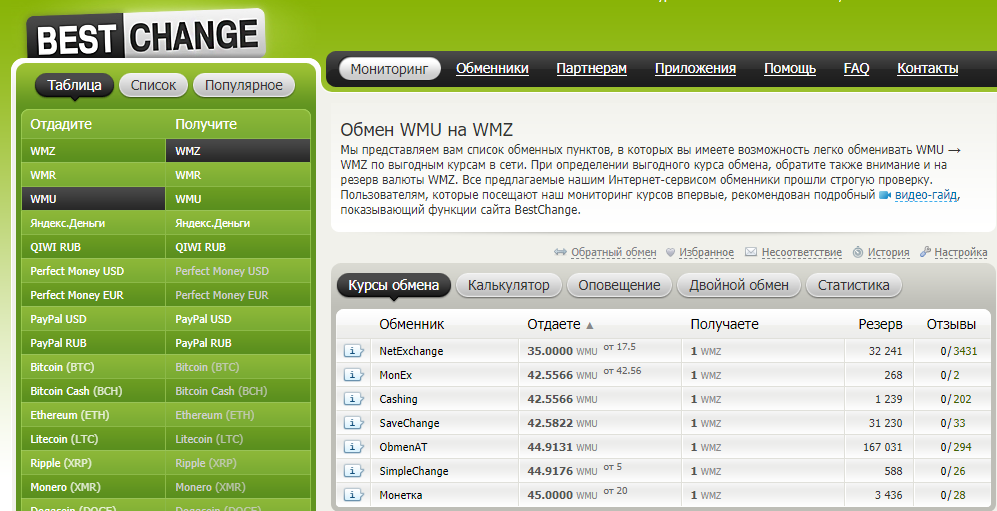The width and height of the screenshot is (997, 511).
Task: Click the BestChange logo
Action: 146,34
